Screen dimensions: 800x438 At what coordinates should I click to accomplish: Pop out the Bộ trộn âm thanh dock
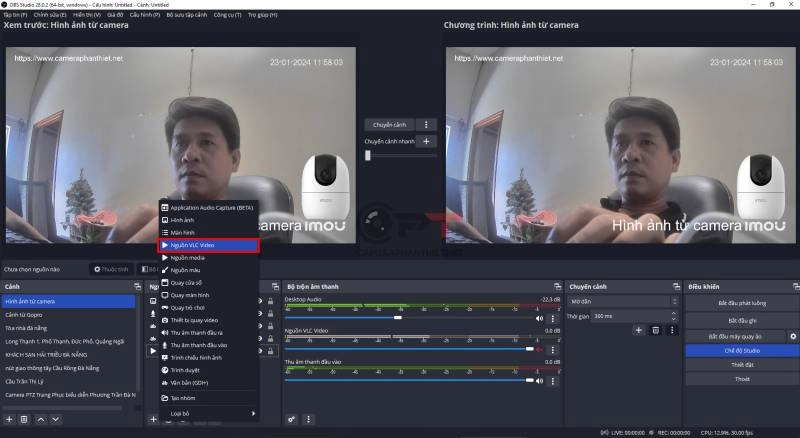click(557, 286)
